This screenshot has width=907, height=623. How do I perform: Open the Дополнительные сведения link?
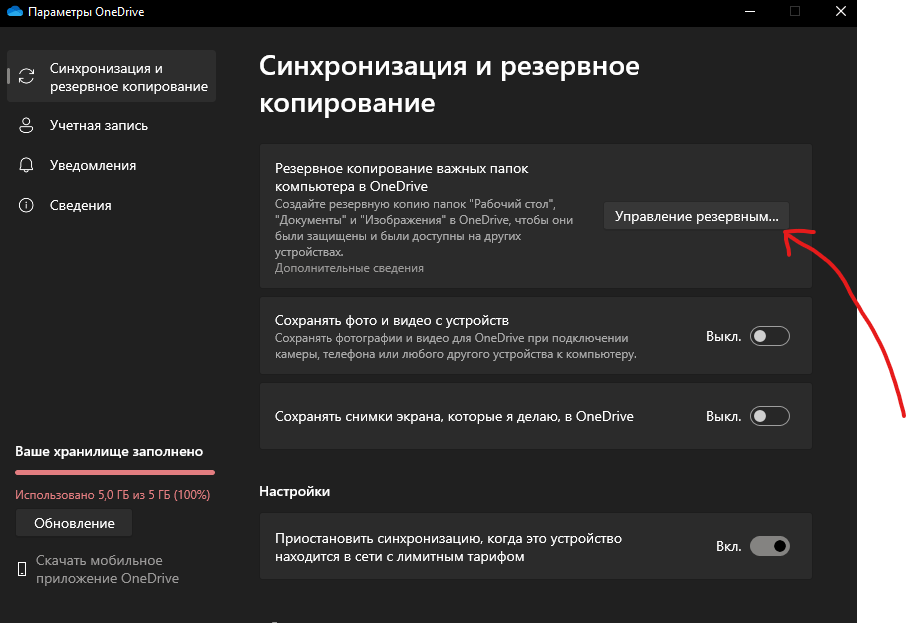click(349, 268)
